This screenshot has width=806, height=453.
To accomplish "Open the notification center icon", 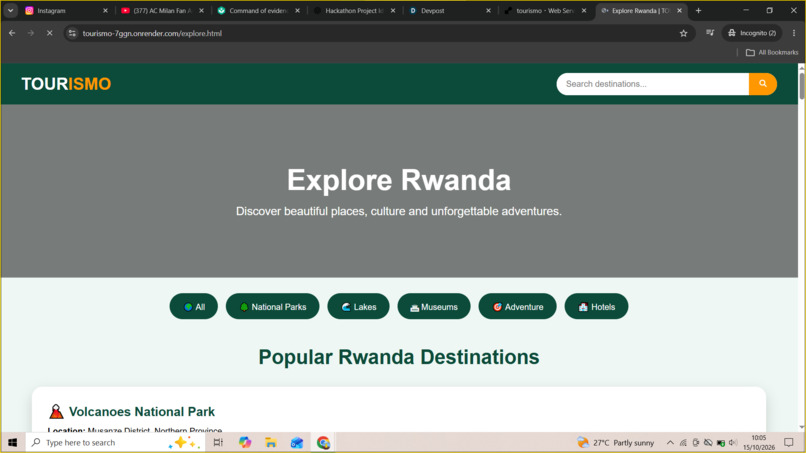I will click(x=789, y=442).
